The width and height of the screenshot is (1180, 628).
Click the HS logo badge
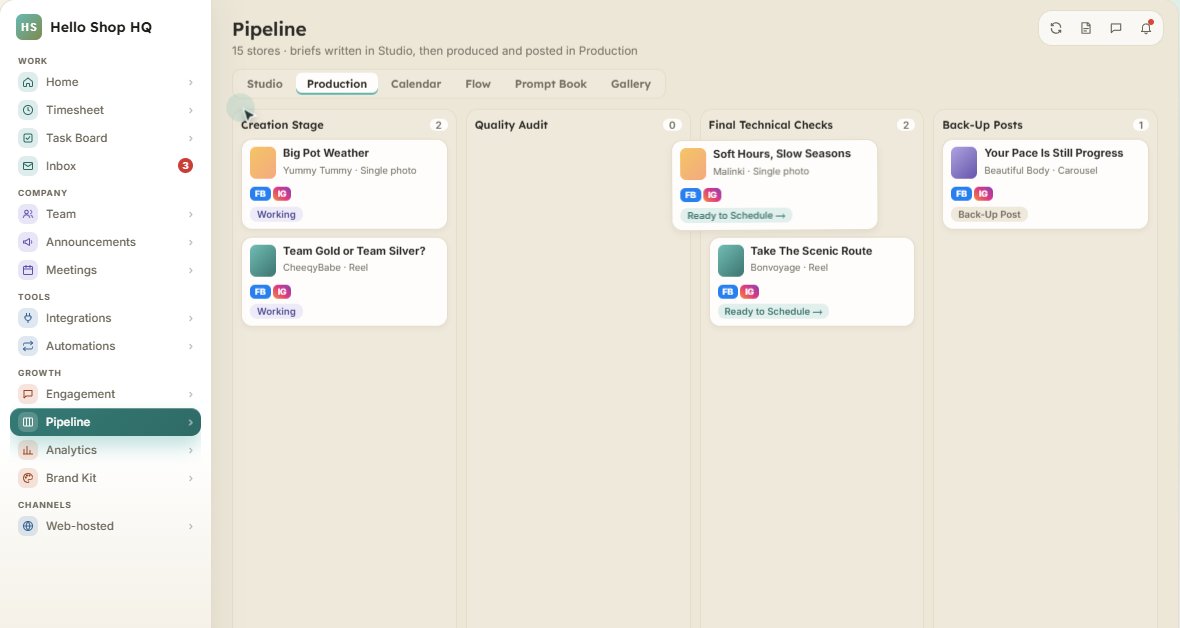click(29, 27)
